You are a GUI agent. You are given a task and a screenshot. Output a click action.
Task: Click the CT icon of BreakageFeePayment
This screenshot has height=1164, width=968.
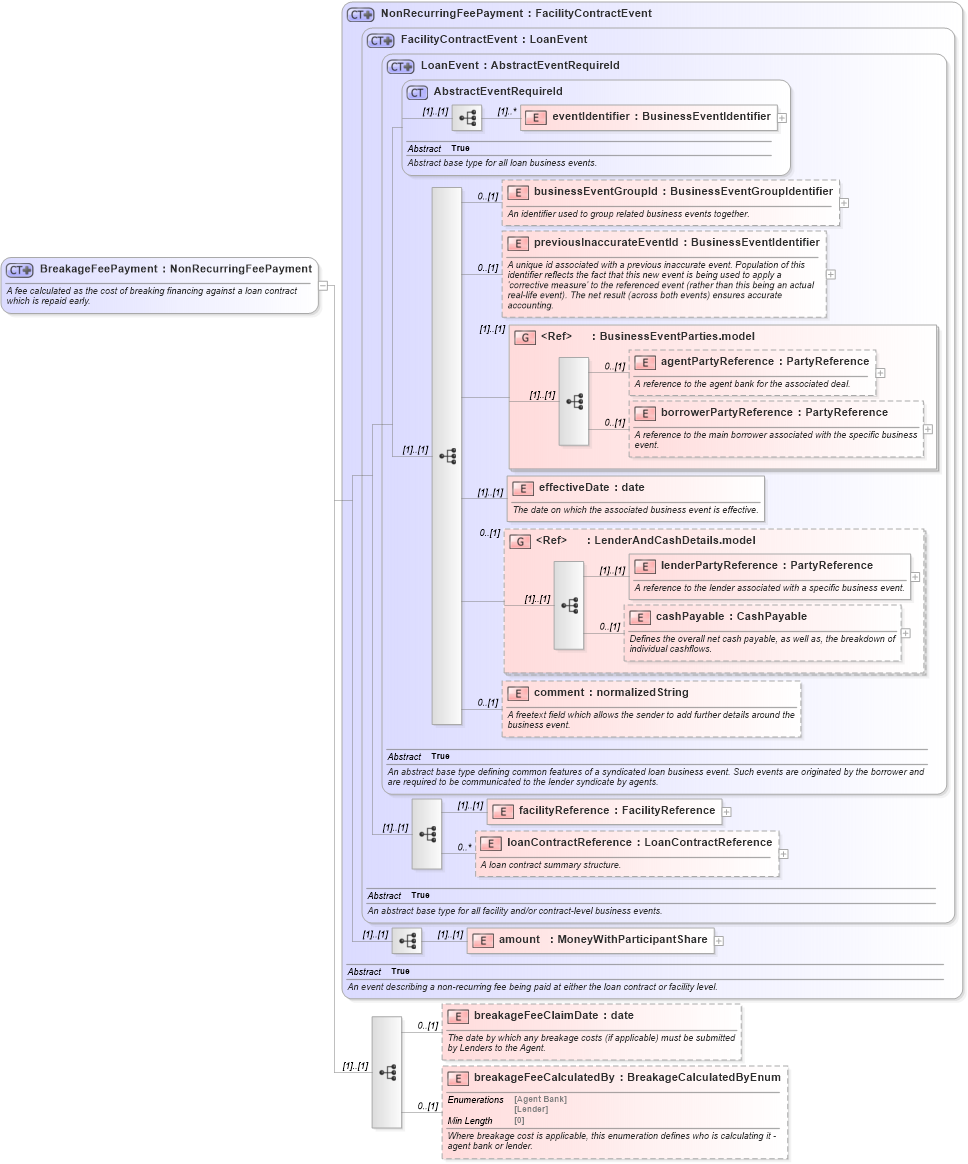20,269
